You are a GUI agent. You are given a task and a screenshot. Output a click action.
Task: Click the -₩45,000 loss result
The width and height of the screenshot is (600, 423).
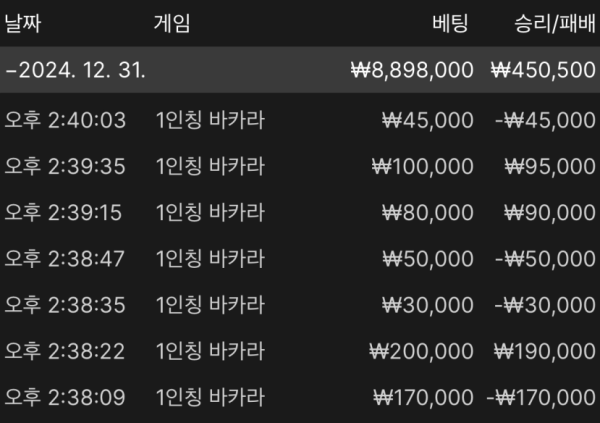click(x=545, y=121)
